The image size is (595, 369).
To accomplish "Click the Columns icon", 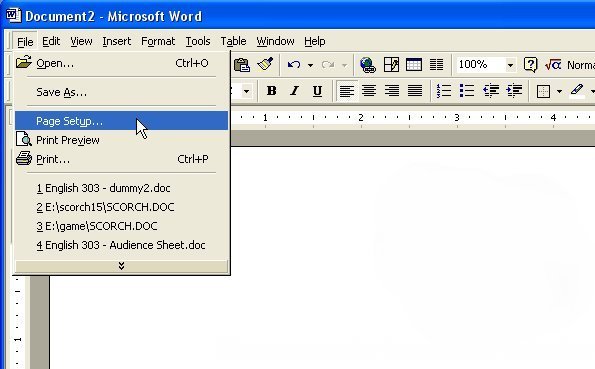I will coord(436,65).
